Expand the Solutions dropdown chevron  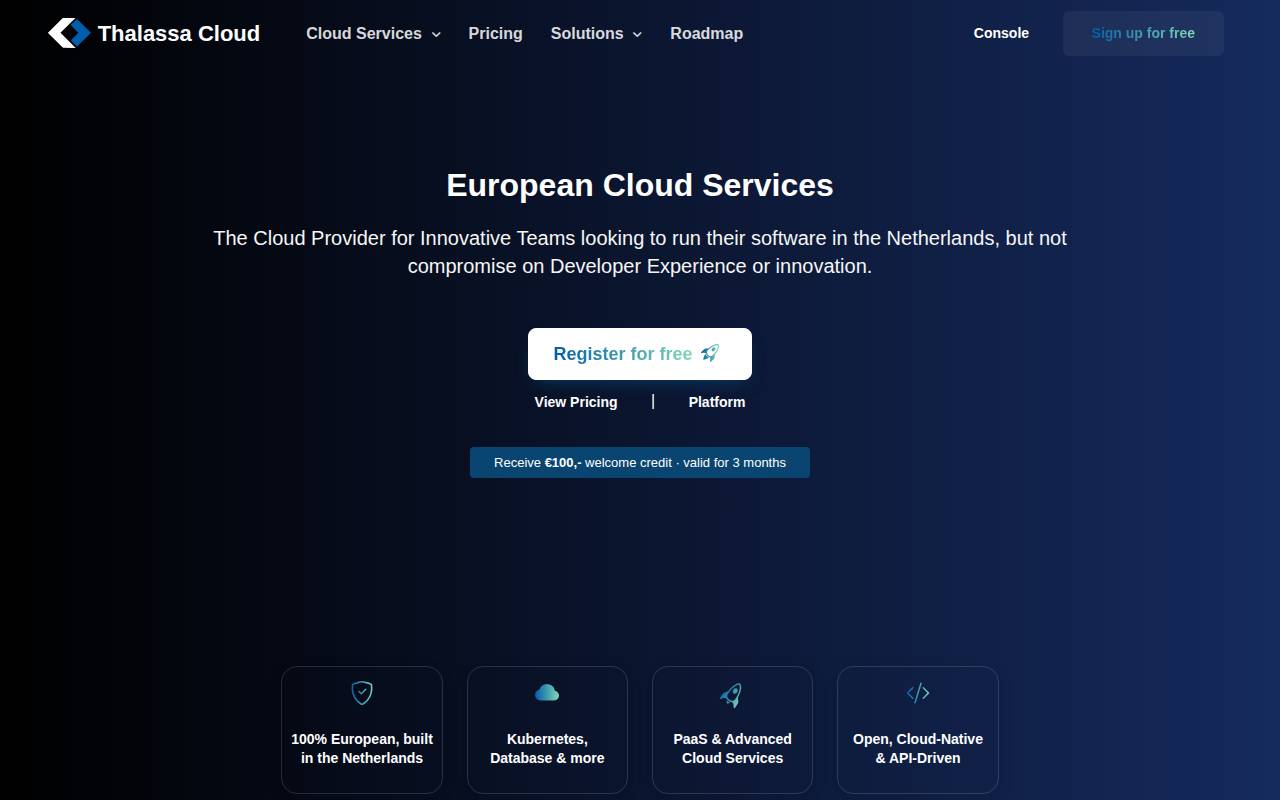click(637, 34)
